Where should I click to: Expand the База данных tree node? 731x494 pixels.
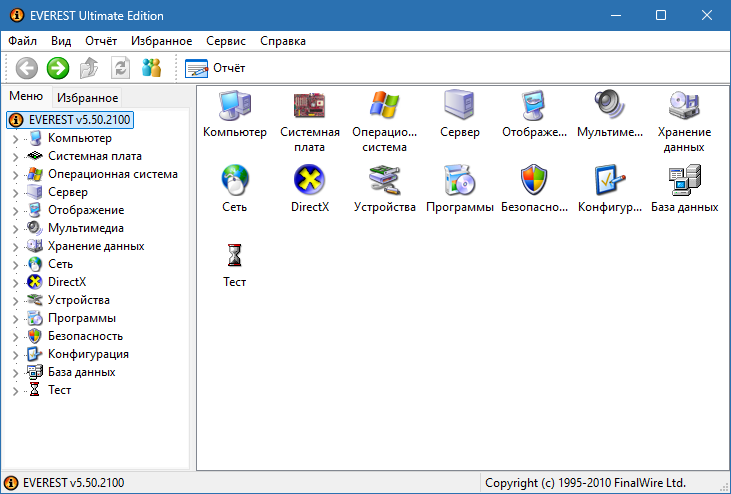(x=15, y=372)
